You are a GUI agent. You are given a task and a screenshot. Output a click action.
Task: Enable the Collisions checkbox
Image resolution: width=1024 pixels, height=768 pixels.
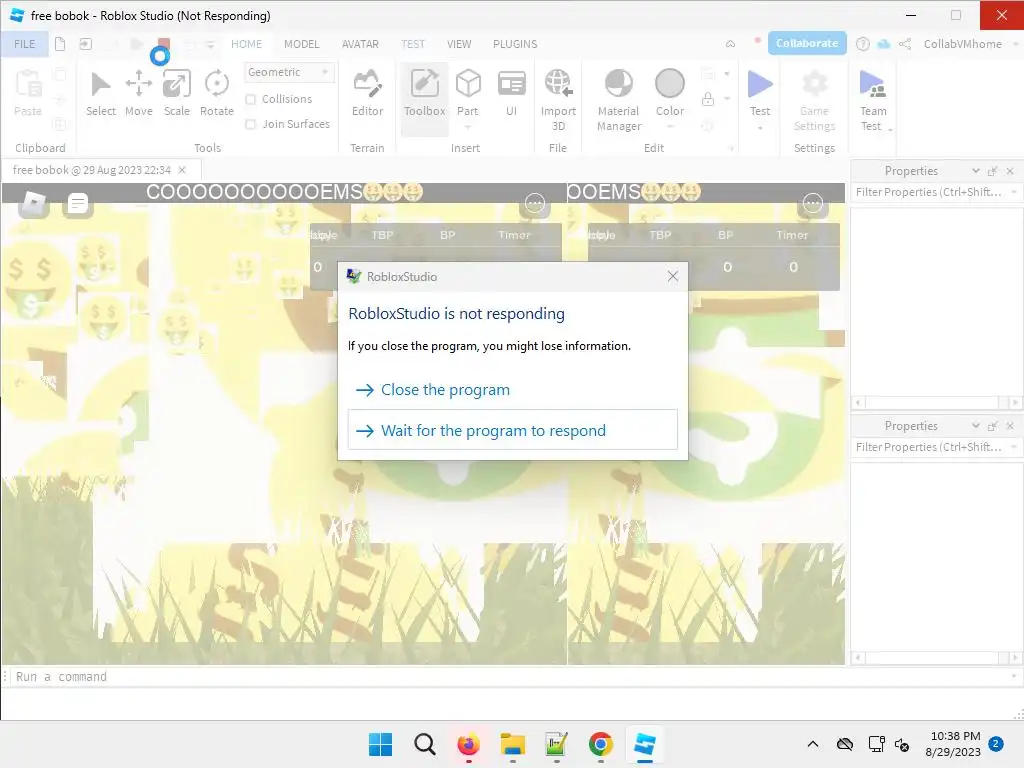251,99
